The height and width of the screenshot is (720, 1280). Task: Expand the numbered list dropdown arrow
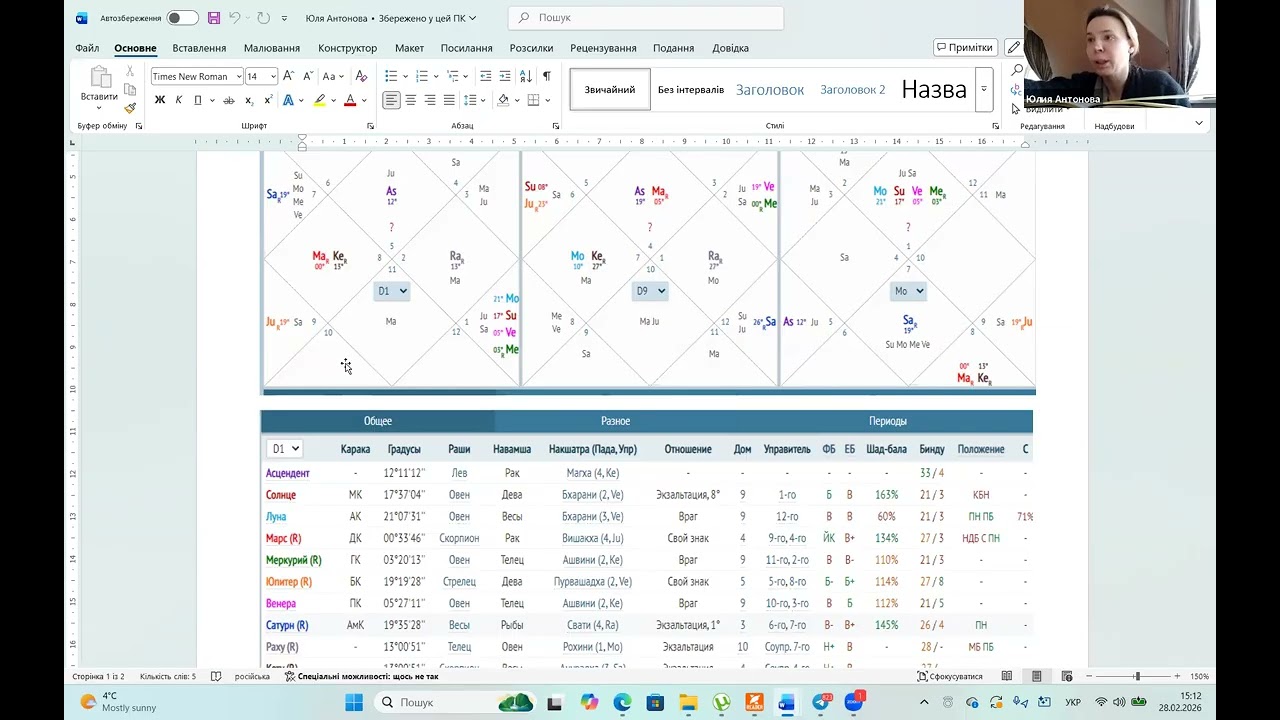pos(435,76)
